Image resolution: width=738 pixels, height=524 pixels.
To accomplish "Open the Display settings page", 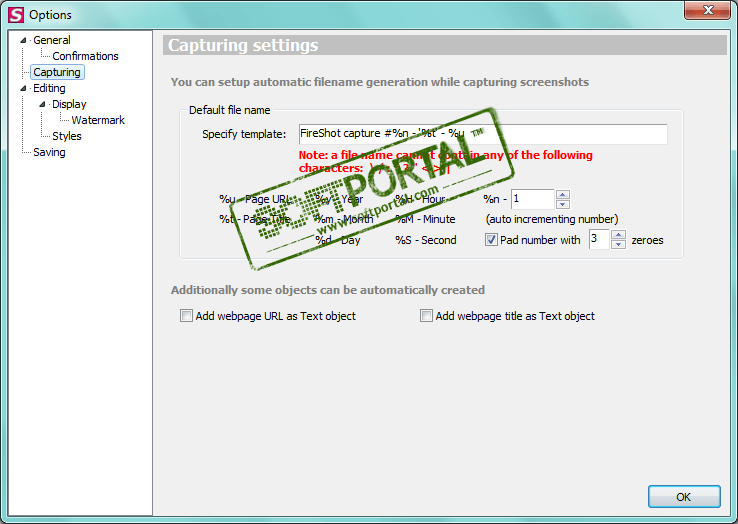I will pos(69,104).
